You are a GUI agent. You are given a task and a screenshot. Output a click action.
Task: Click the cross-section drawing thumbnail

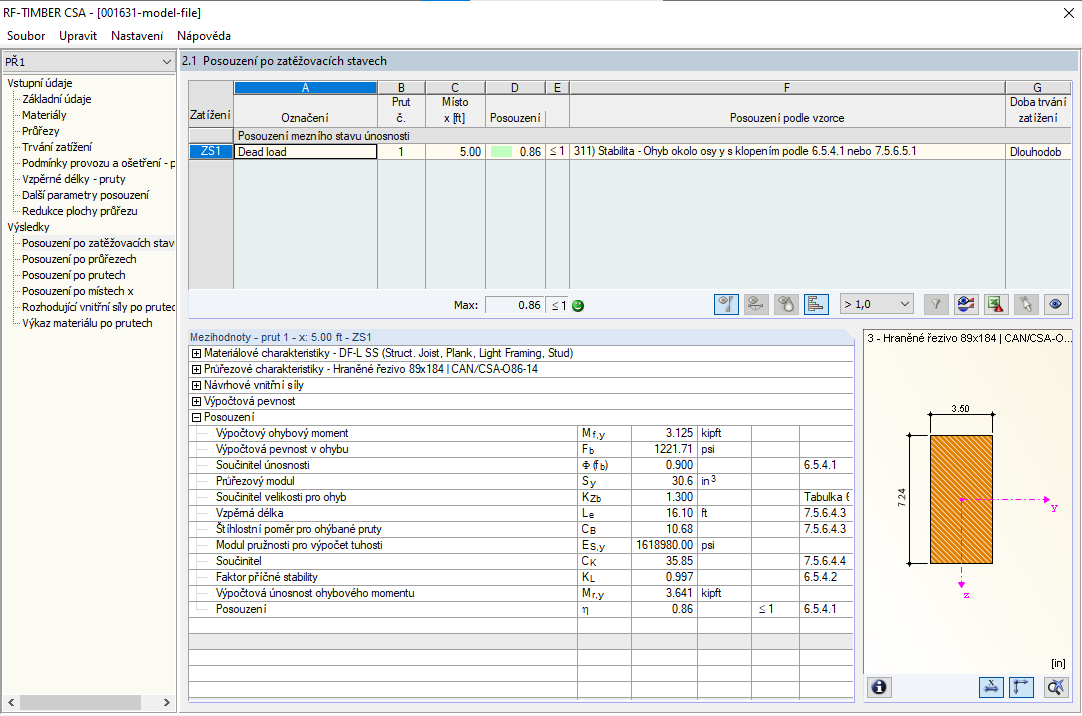coord(961,499)
